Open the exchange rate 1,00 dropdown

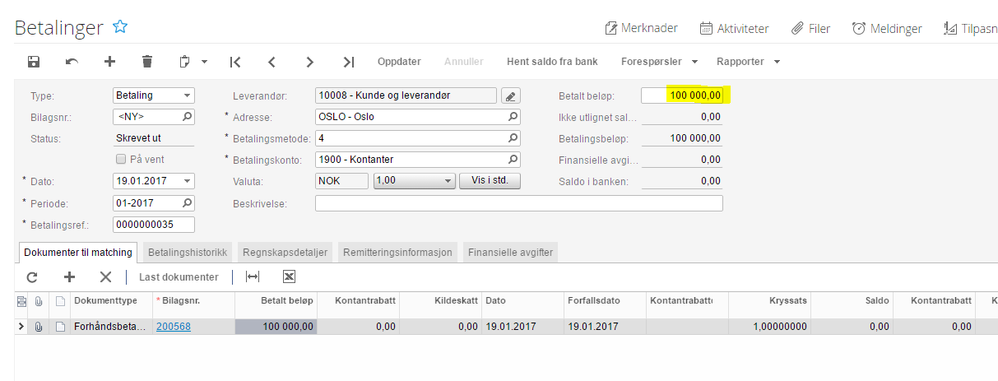[447, 181]
